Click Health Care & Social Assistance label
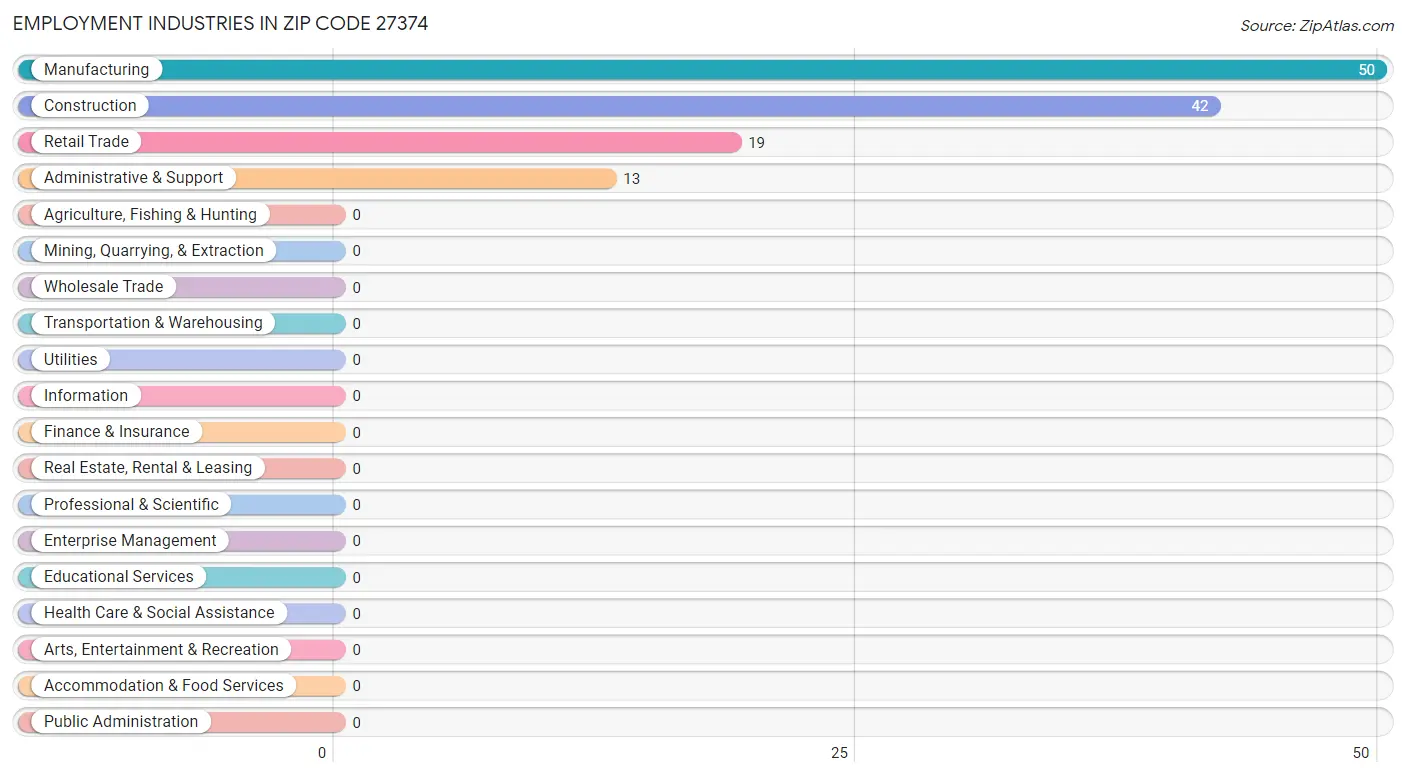The width and height of the screenshot is (1406, 777). (159, 612)
